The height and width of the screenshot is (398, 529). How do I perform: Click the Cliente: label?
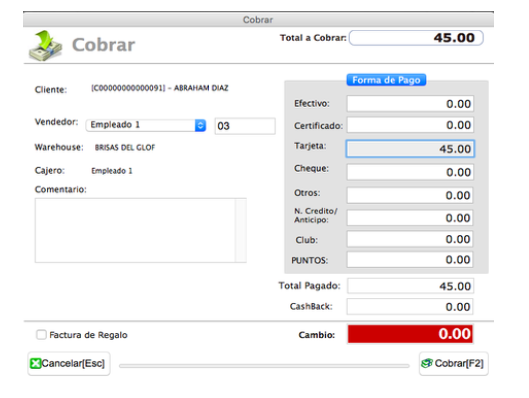(x=51, y=90)
